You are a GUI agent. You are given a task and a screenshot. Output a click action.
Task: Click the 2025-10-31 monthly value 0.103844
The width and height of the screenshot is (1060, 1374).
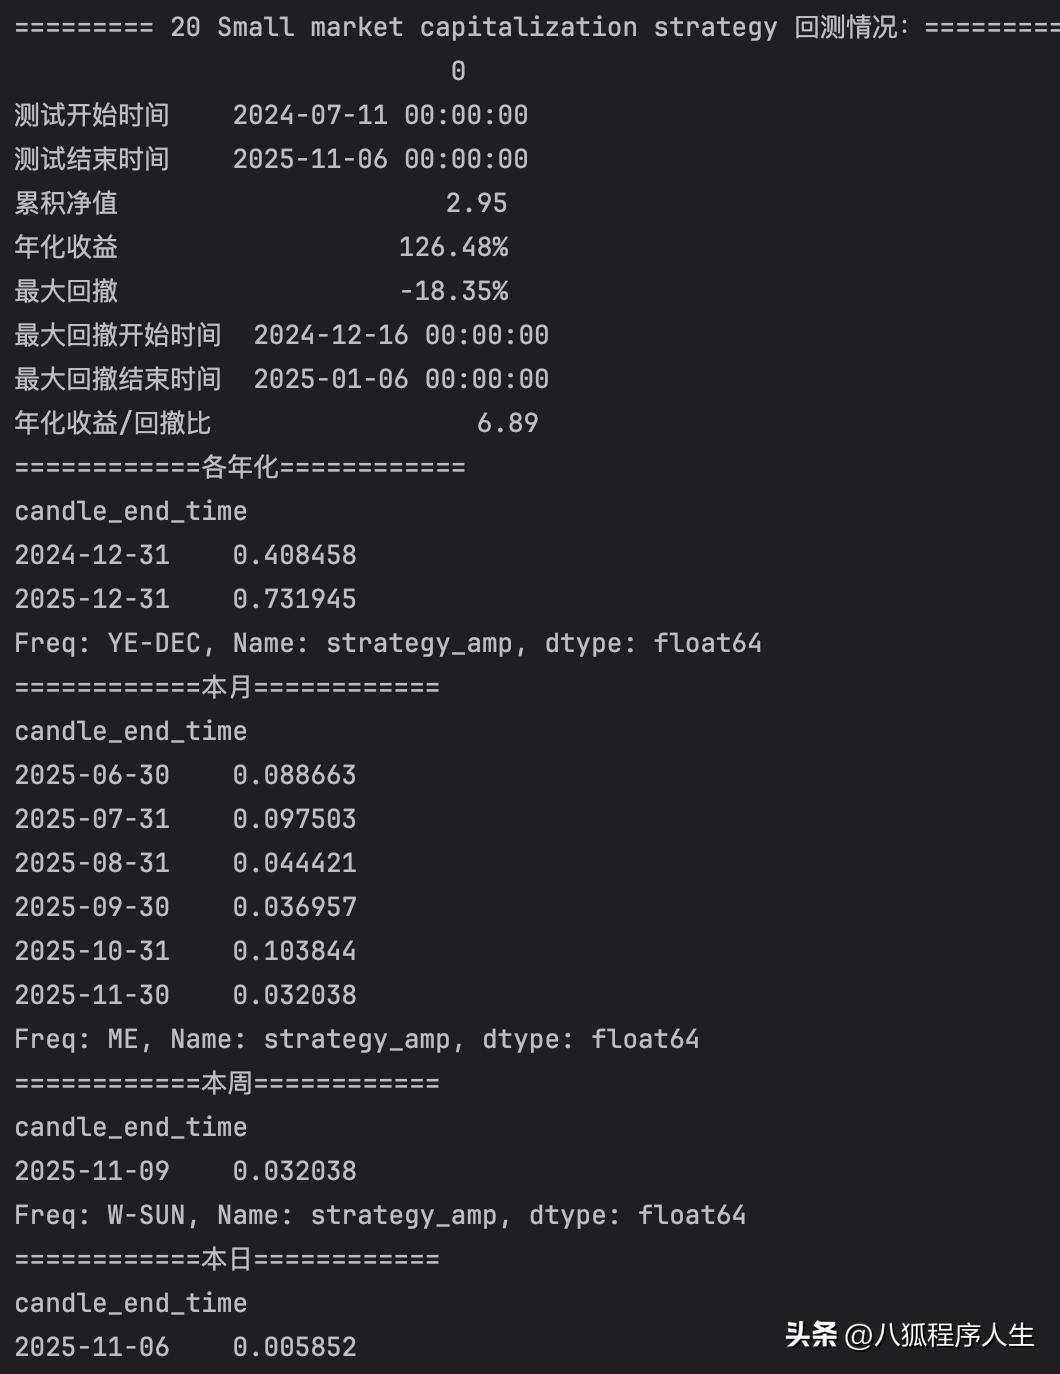[294, 951]
